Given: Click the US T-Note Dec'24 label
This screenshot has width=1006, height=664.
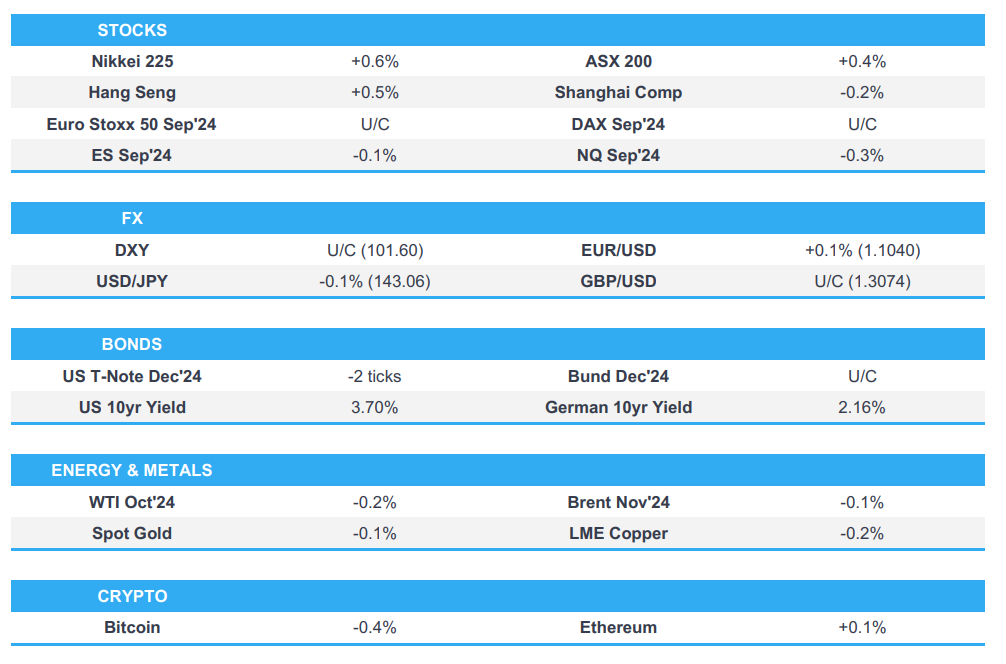Looking at the screenshot, I should (132, 376).
